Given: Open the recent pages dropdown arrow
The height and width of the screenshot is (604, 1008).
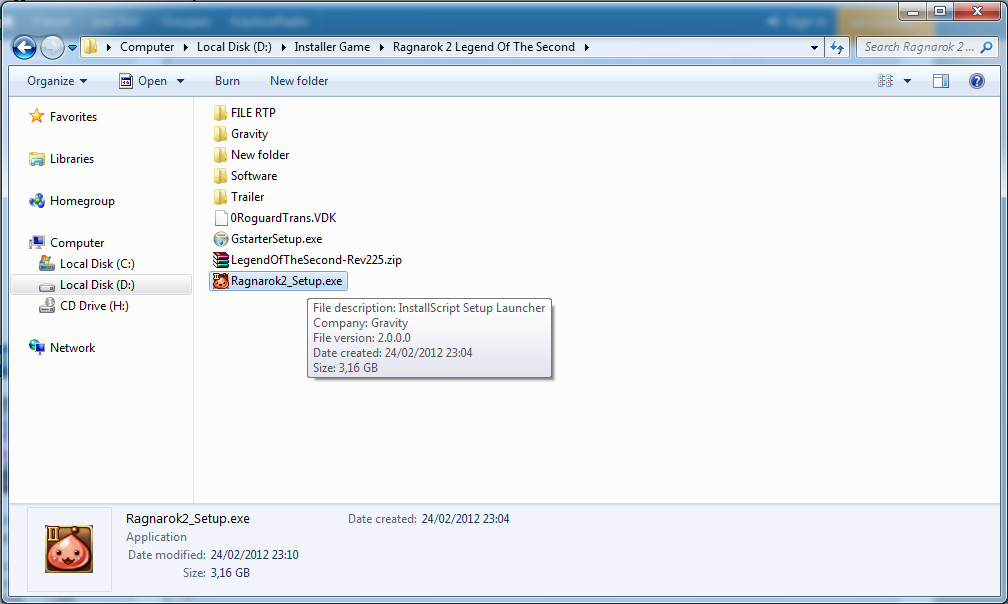Looking at the screenshot, I should point(72,48).
